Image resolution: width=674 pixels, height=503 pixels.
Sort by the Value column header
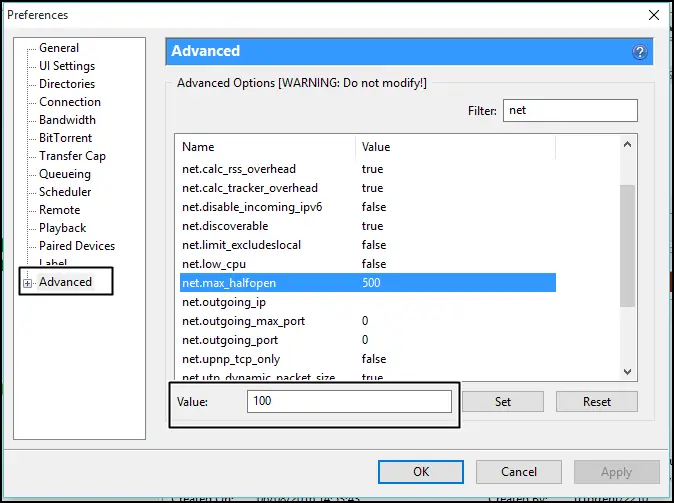click(x=456, y=147)
